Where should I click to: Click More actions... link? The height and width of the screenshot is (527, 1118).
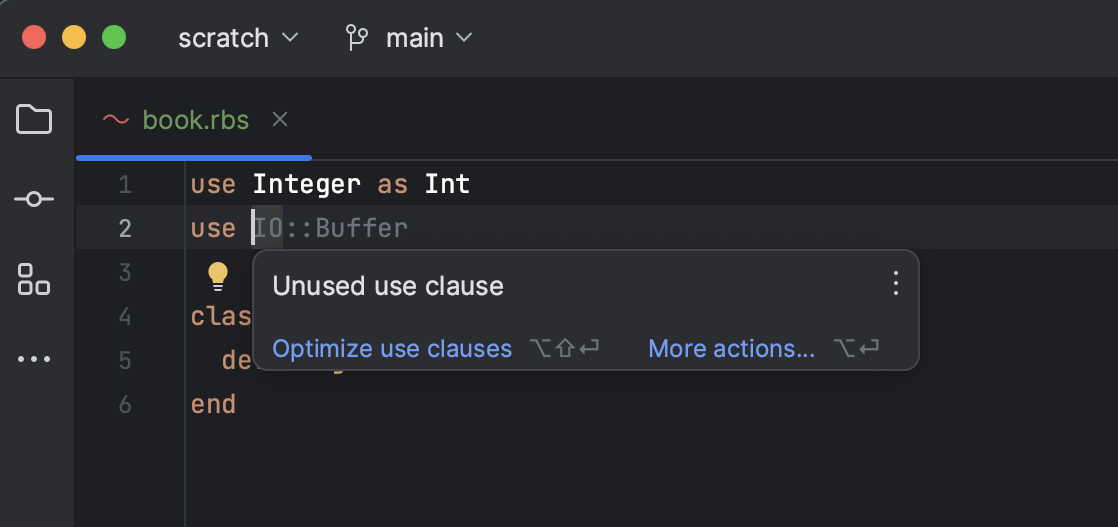(732, 349)
